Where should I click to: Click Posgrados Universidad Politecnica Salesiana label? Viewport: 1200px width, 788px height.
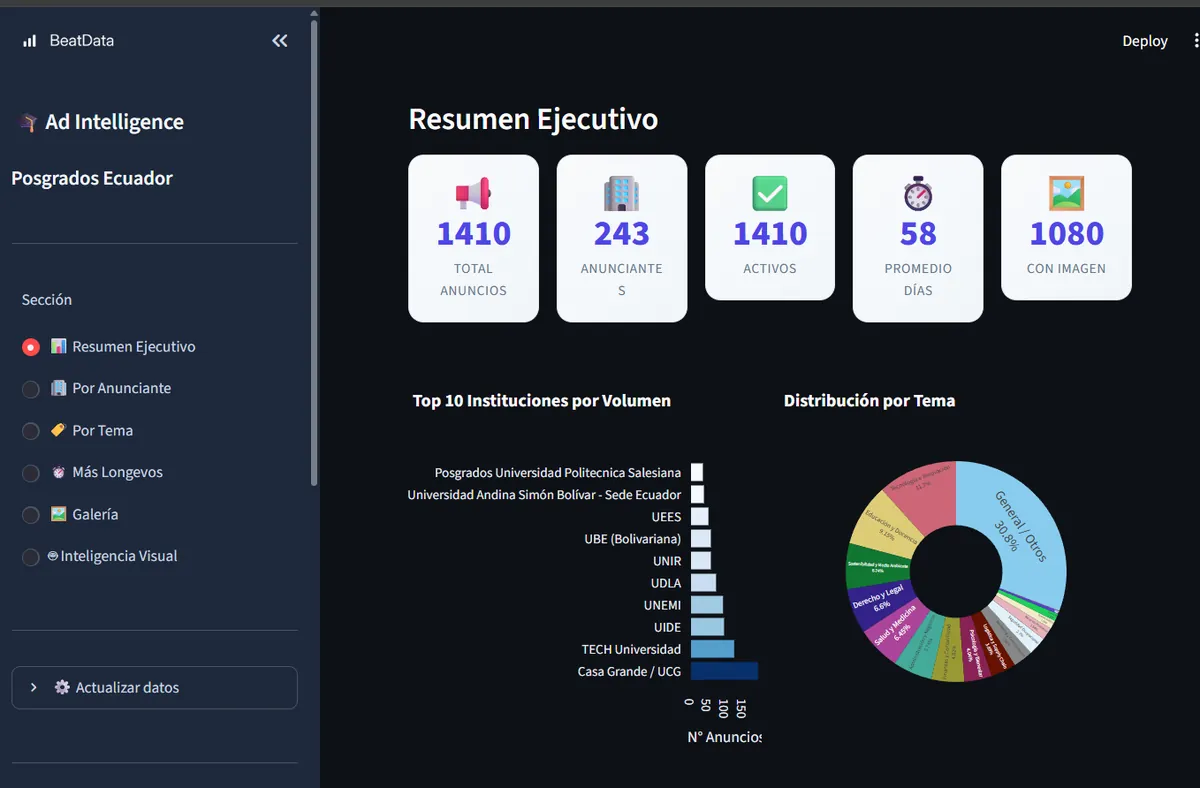click(558, 472)
